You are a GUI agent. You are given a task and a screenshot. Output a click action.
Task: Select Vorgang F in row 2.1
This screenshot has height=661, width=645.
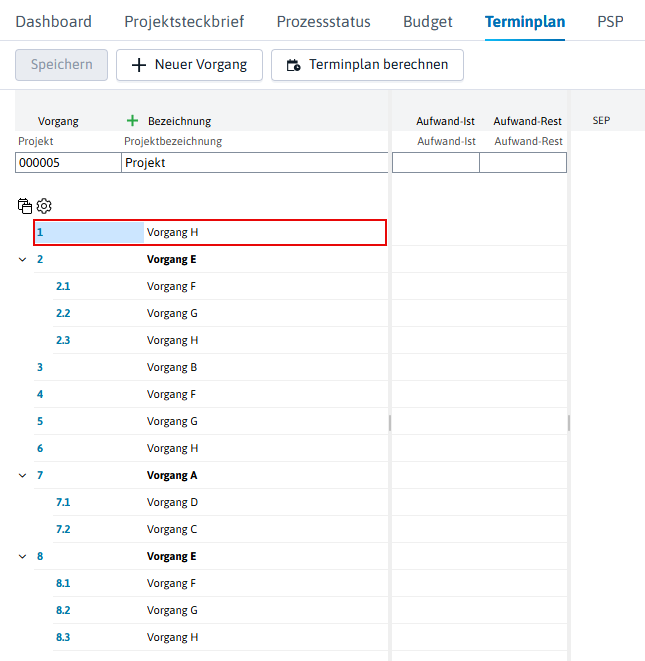pos(171,286)
